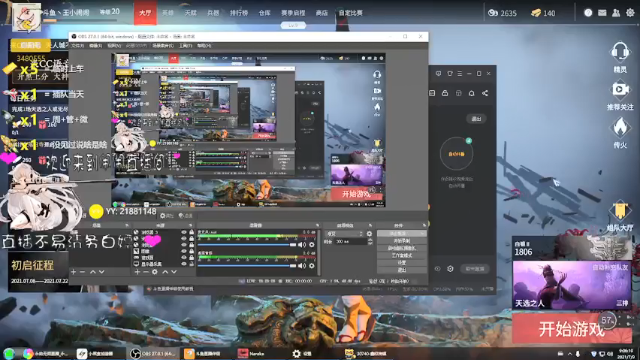Click the player avatar in game header
This screenshot has width=640, height=360.
pos(27,17)
